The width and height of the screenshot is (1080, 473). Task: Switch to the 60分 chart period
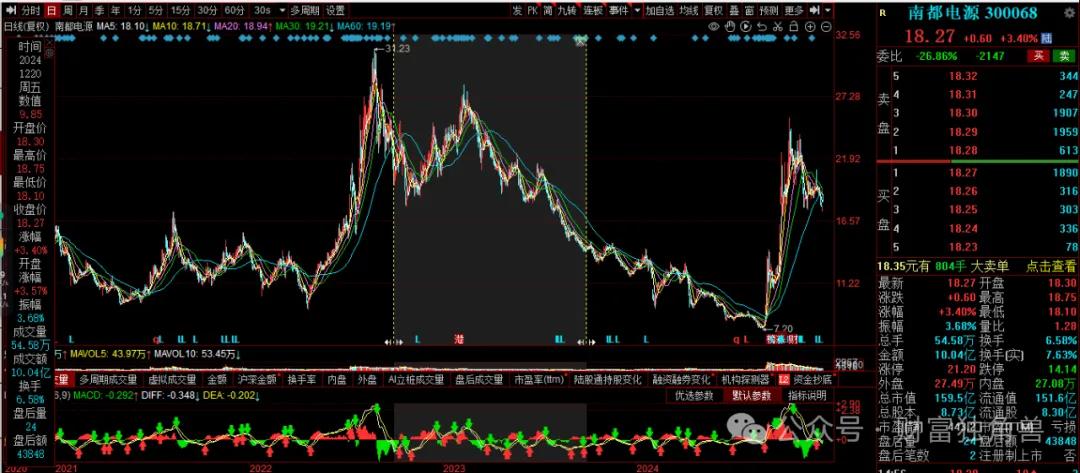click(x=234, y=10)
